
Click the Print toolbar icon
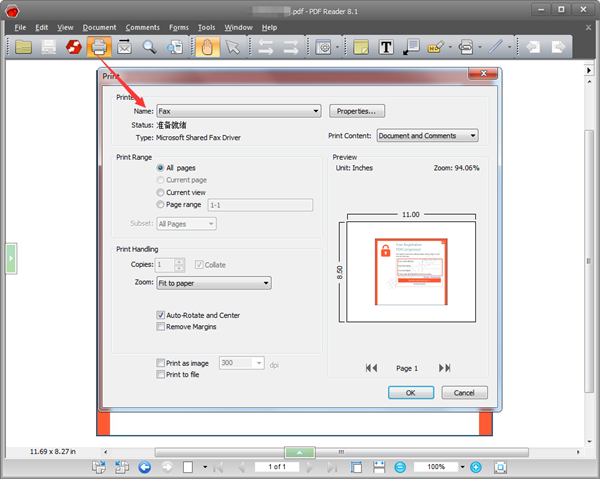coord(99,47)
